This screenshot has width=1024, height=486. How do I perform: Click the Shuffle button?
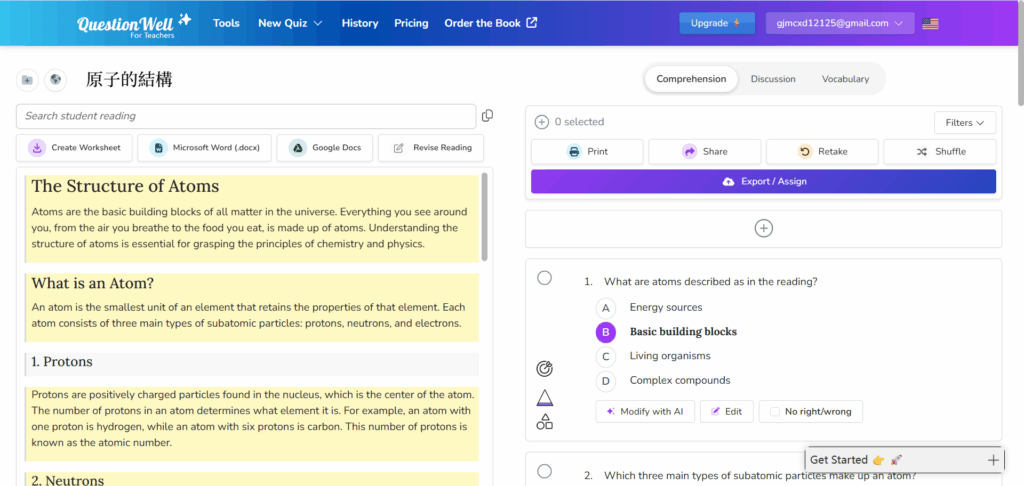point(940,152)
